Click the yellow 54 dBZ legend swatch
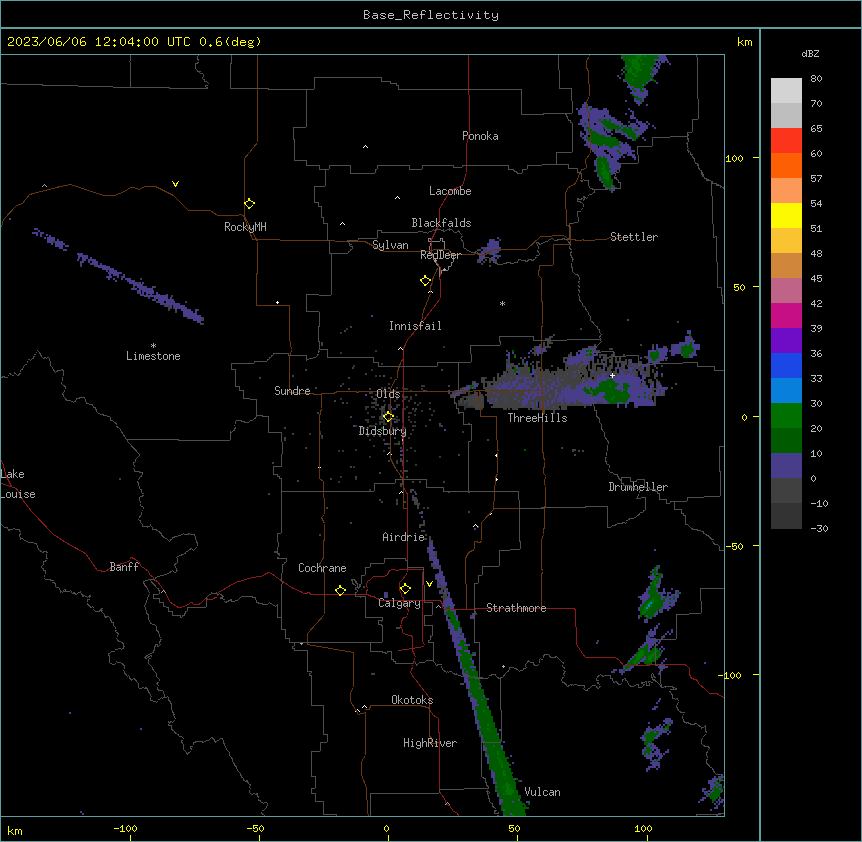862x842 pixels. tap(786, 215)
